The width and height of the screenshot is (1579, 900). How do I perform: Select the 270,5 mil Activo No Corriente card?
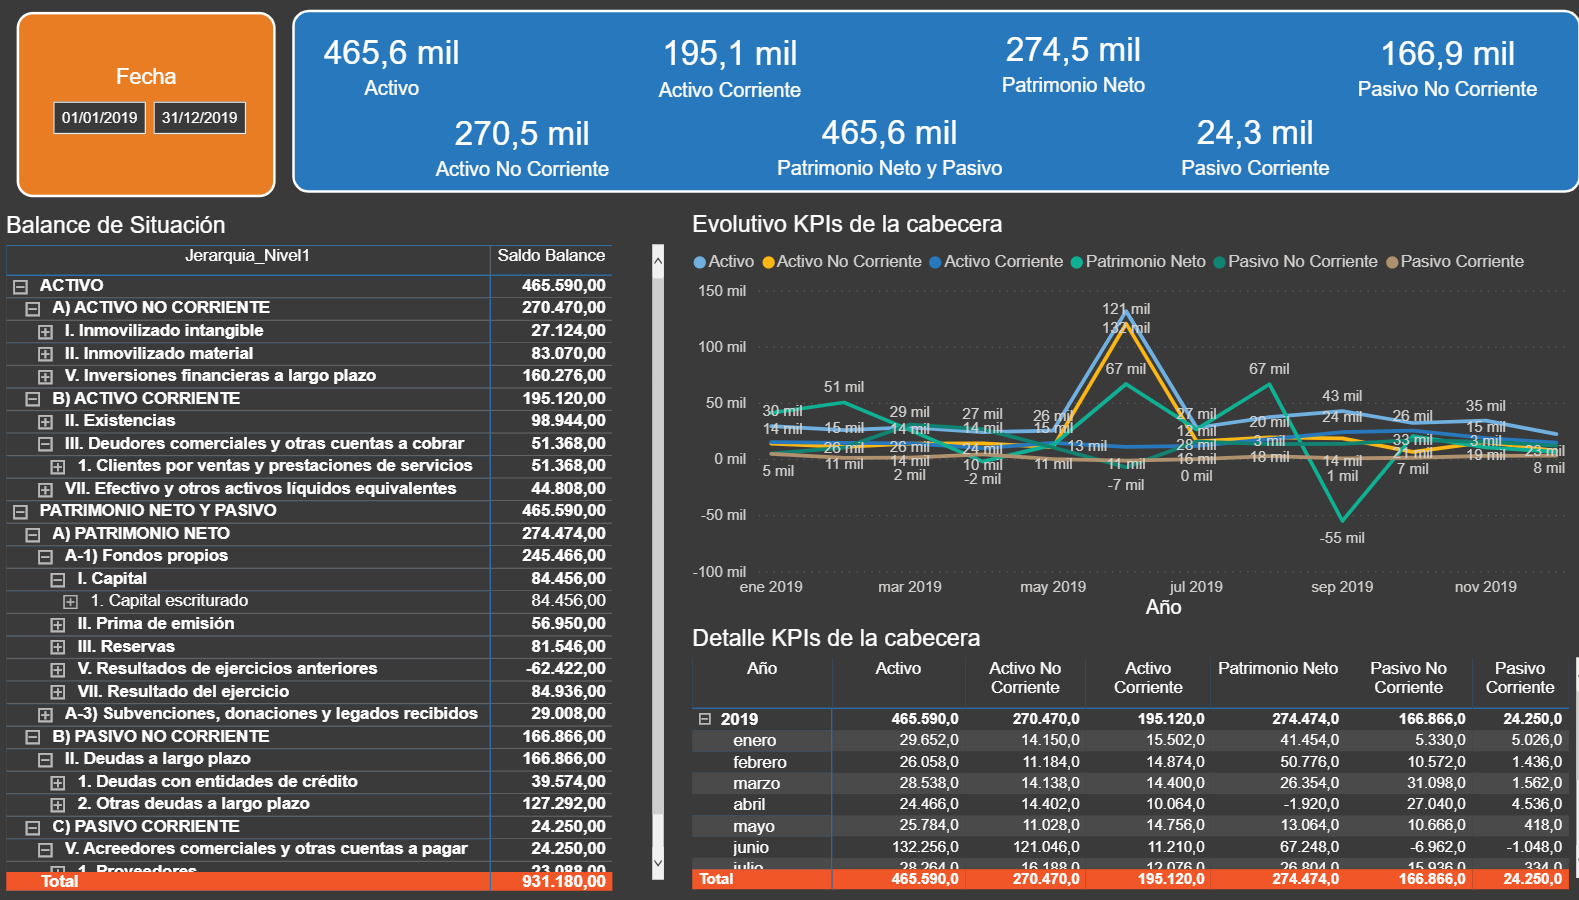point(522,148)
